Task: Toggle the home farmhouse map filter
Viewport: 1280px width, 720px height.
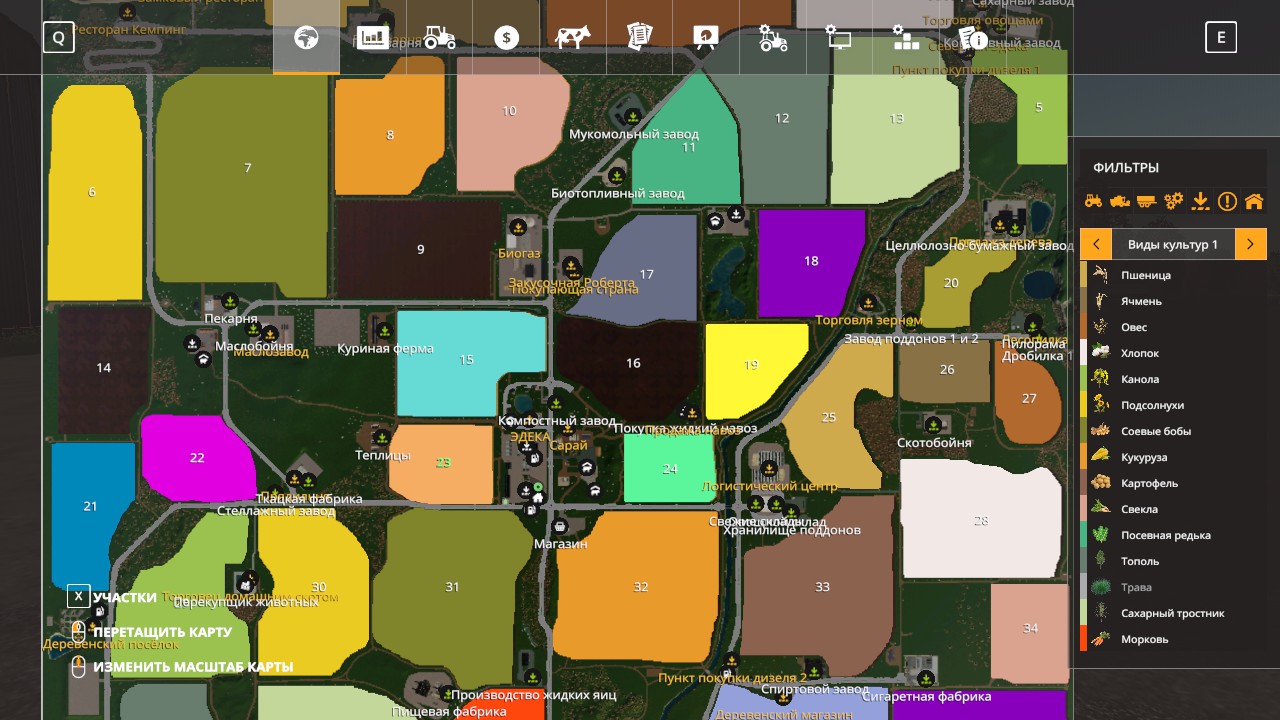Action: [1254, 201]
